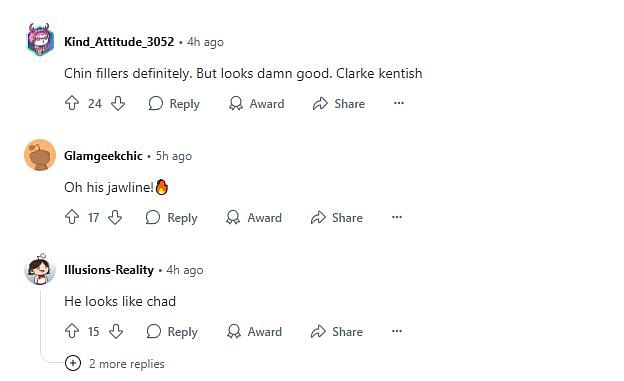Give an award to Illusions-Reality's comment
This screenshot has height=381, width=624.
point(254,331)
